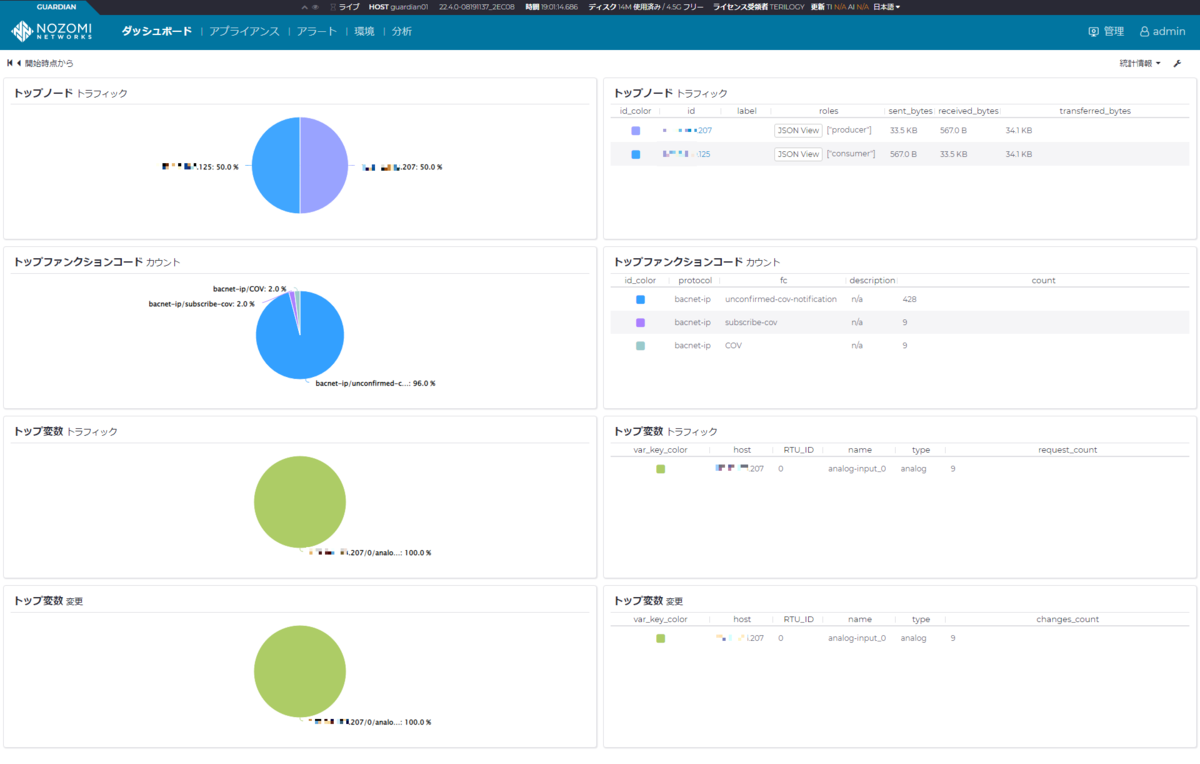
Task: Click green pie in トップ変数 トラフィック chart
Action: pyautogui.click(x=300, y=503)
